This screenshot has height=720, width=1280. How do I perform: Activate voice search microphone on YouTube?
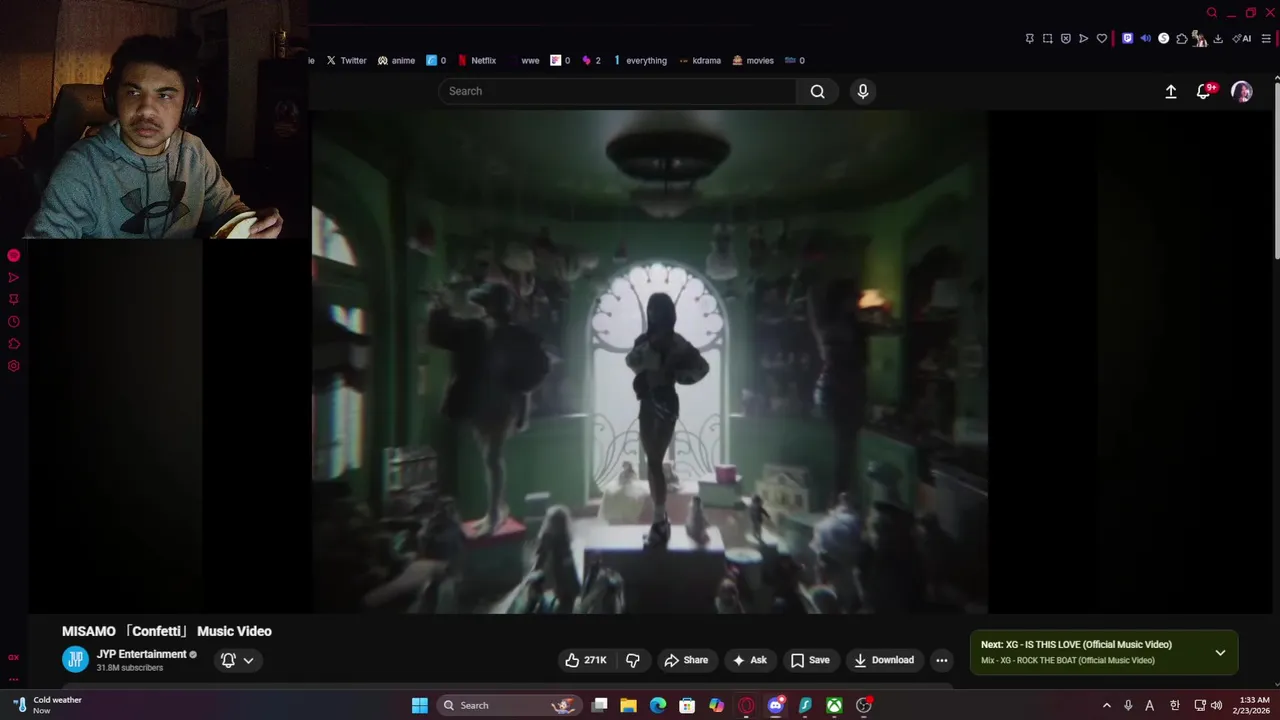coord(863,91)
